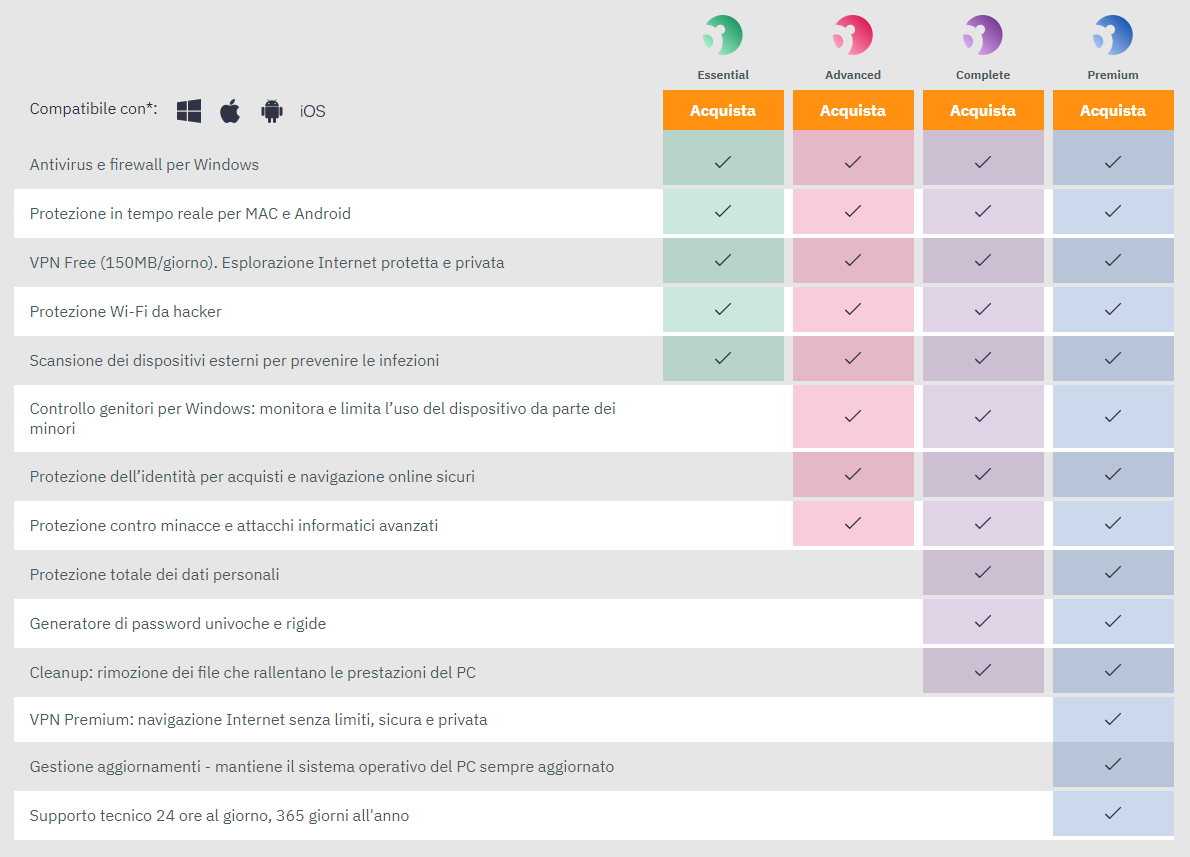Click the Apple compatibility icon

coord(230,111)
